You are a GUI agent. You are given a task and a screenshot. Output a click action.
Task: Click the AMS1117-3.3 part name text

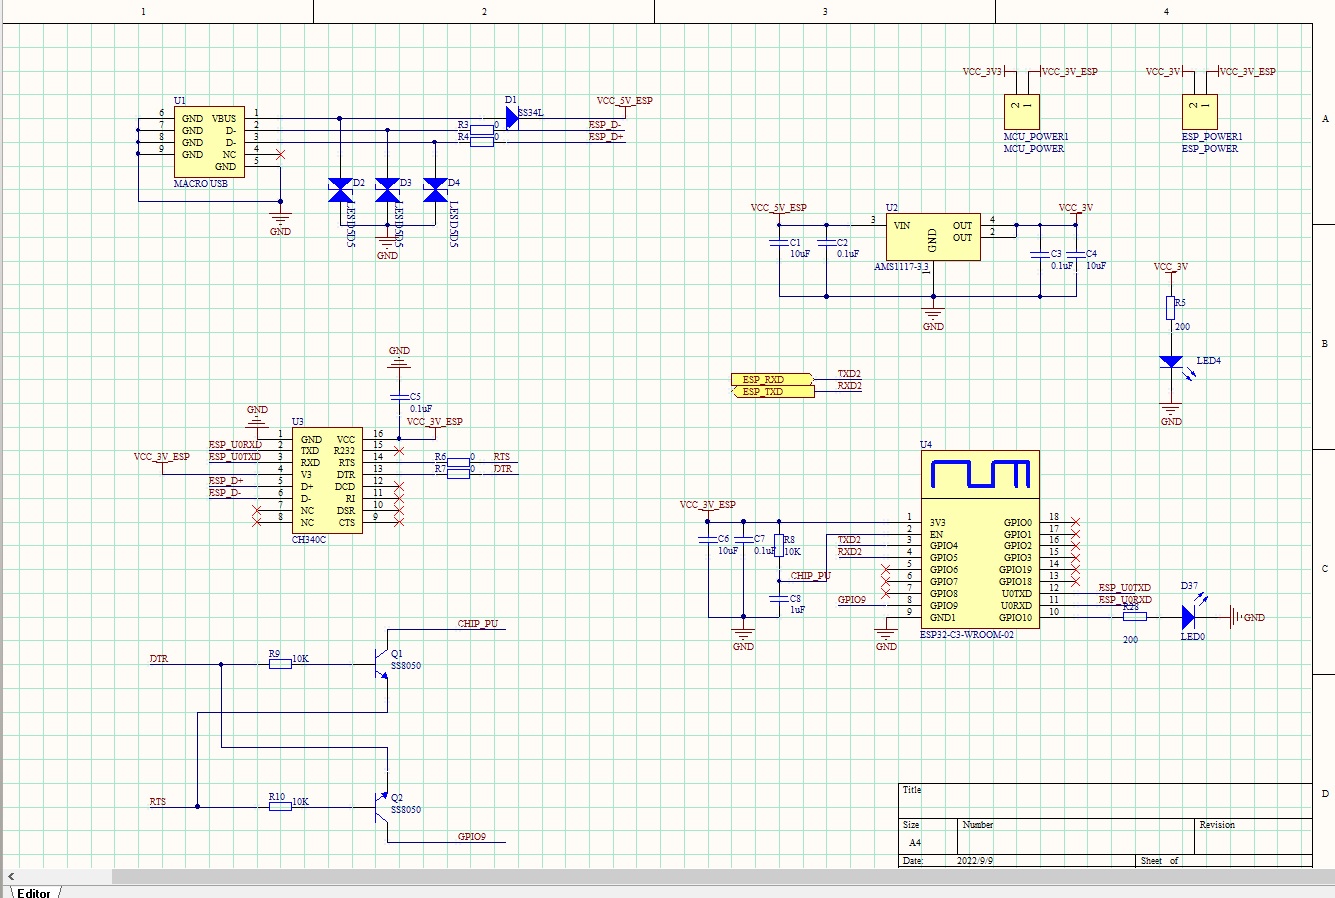click(x=902, y=268)
